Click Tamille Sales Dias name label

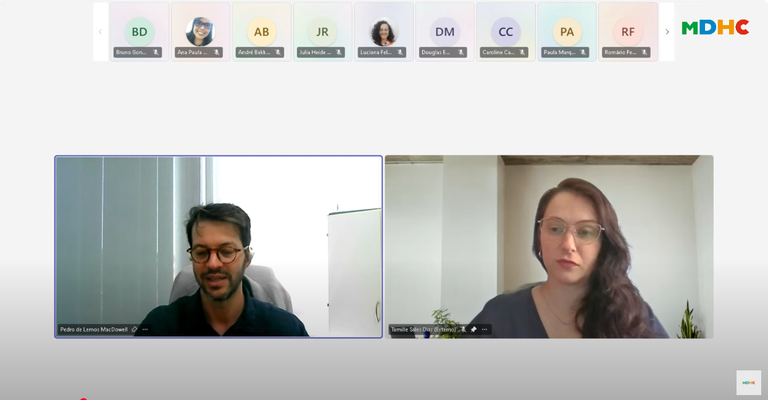click(424, 329)
